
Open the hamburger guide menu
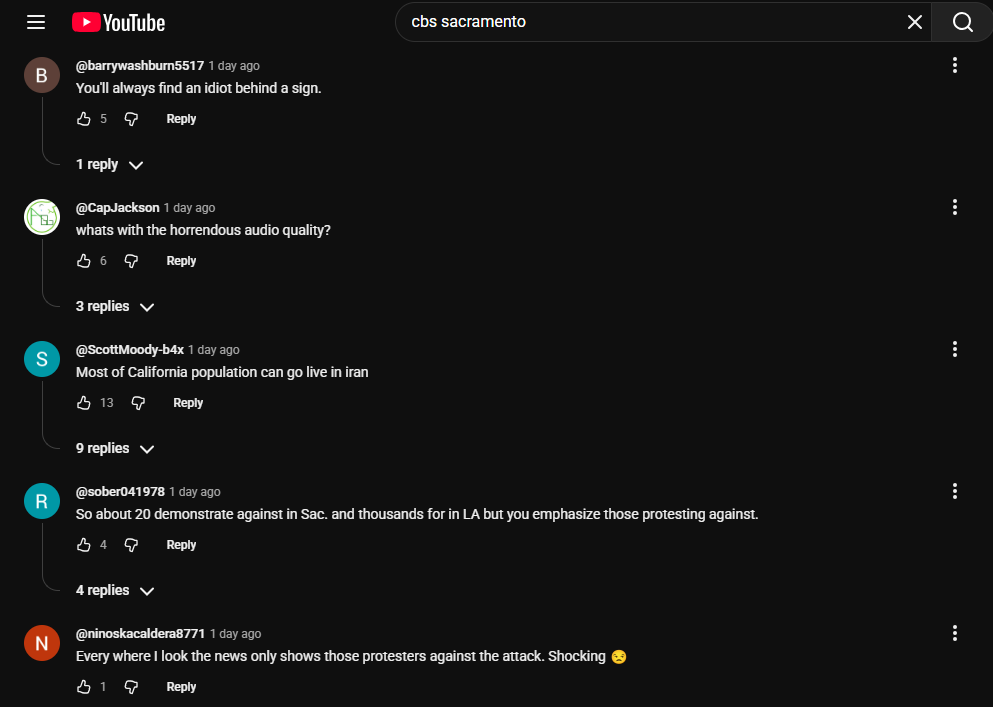point(36,22)
